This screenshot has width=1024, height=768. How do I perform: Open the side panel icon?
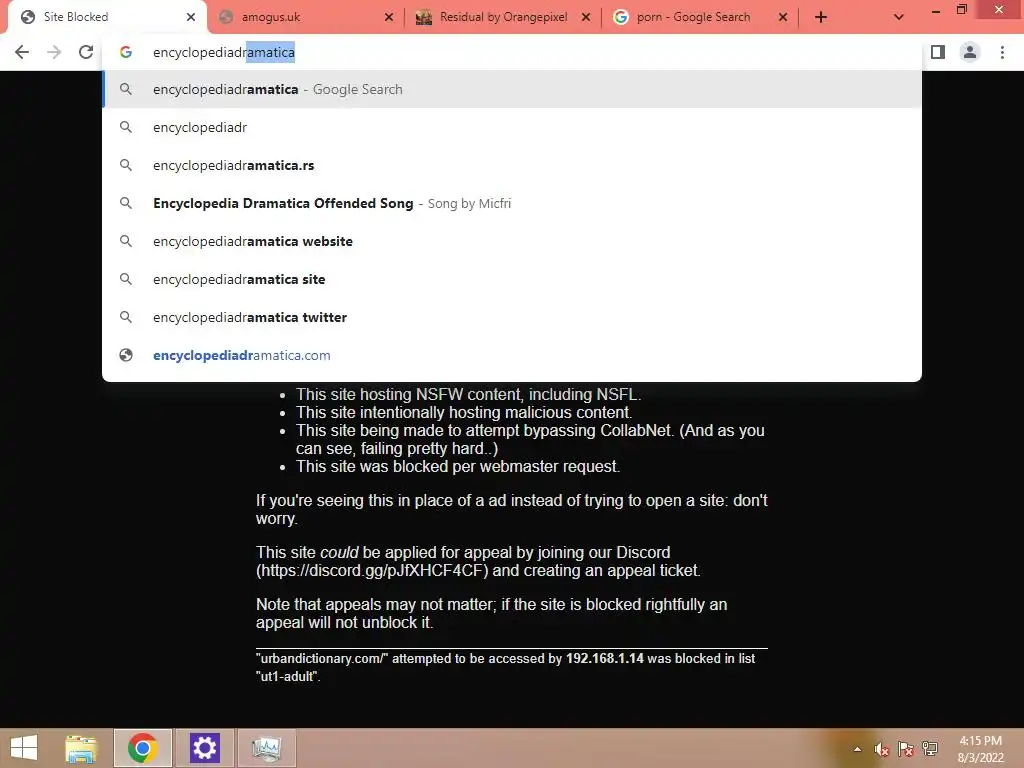coord(938,52)
